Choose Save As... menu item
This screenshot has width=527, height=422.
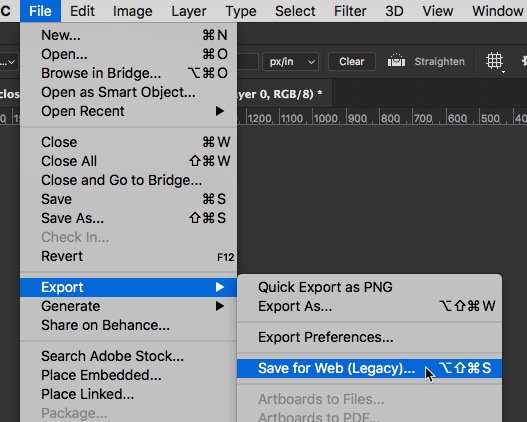(128, 218)
